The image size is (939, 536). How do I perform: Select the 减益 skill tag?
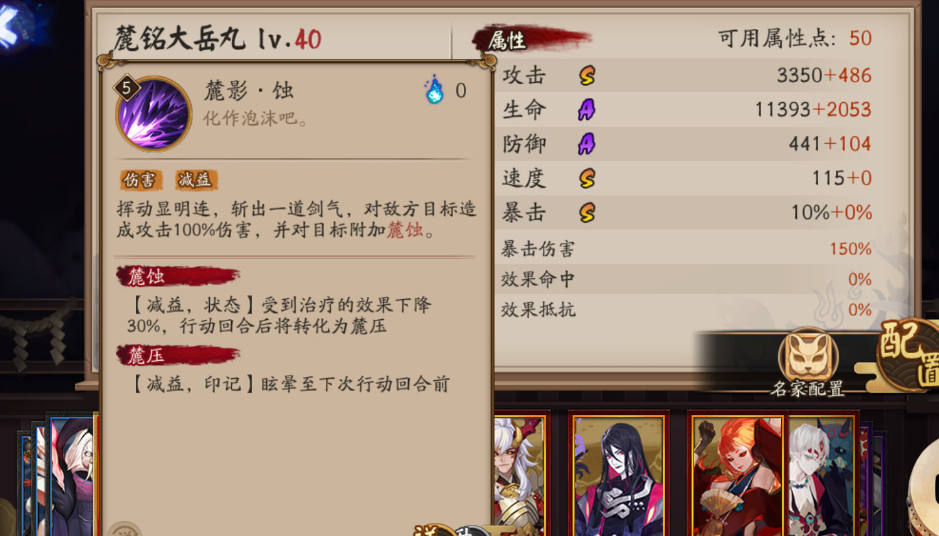[196, 179]
